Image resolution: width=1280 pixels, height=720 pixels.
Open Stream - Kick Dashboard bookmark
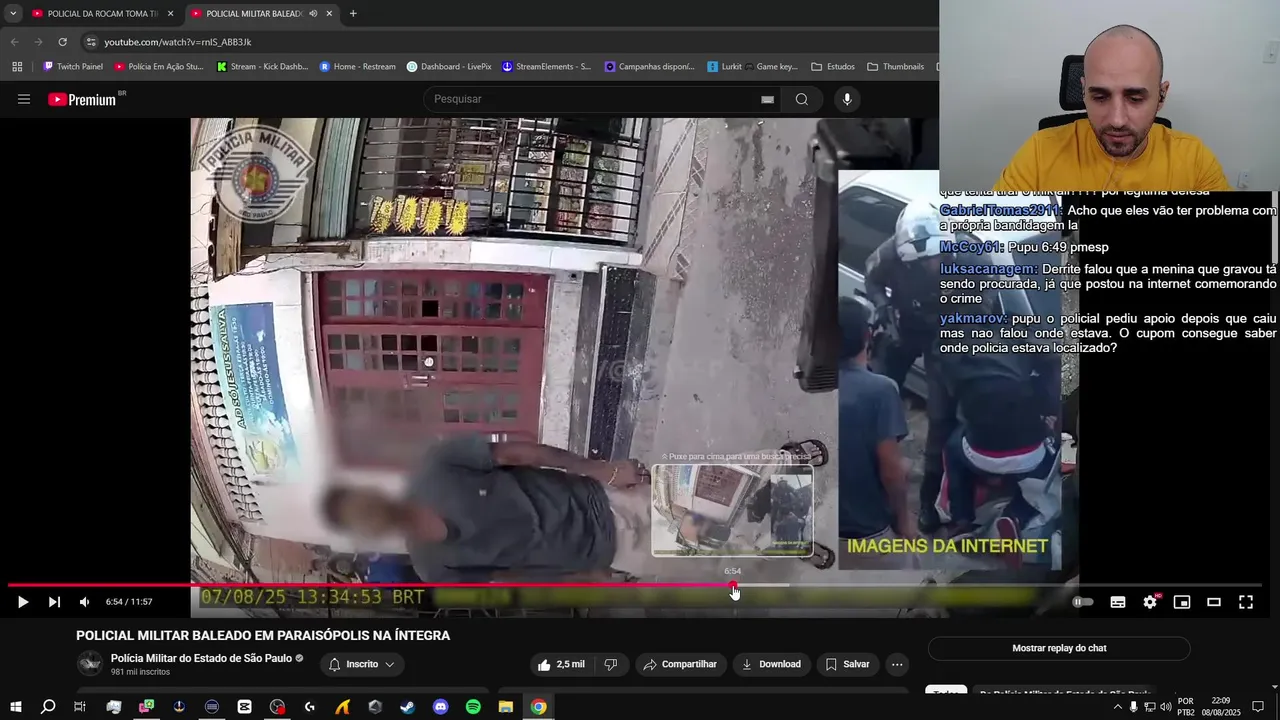coord(263,67)
